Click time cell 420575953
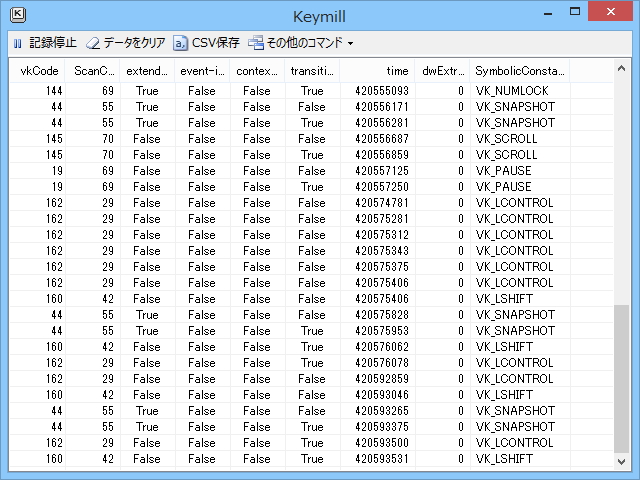 tap(382, 331)
